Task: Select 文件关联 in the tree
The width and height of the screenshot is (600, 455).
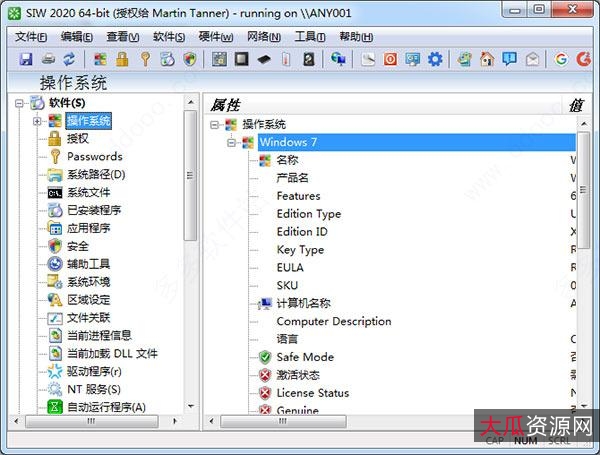Action: tap(89, 318)
